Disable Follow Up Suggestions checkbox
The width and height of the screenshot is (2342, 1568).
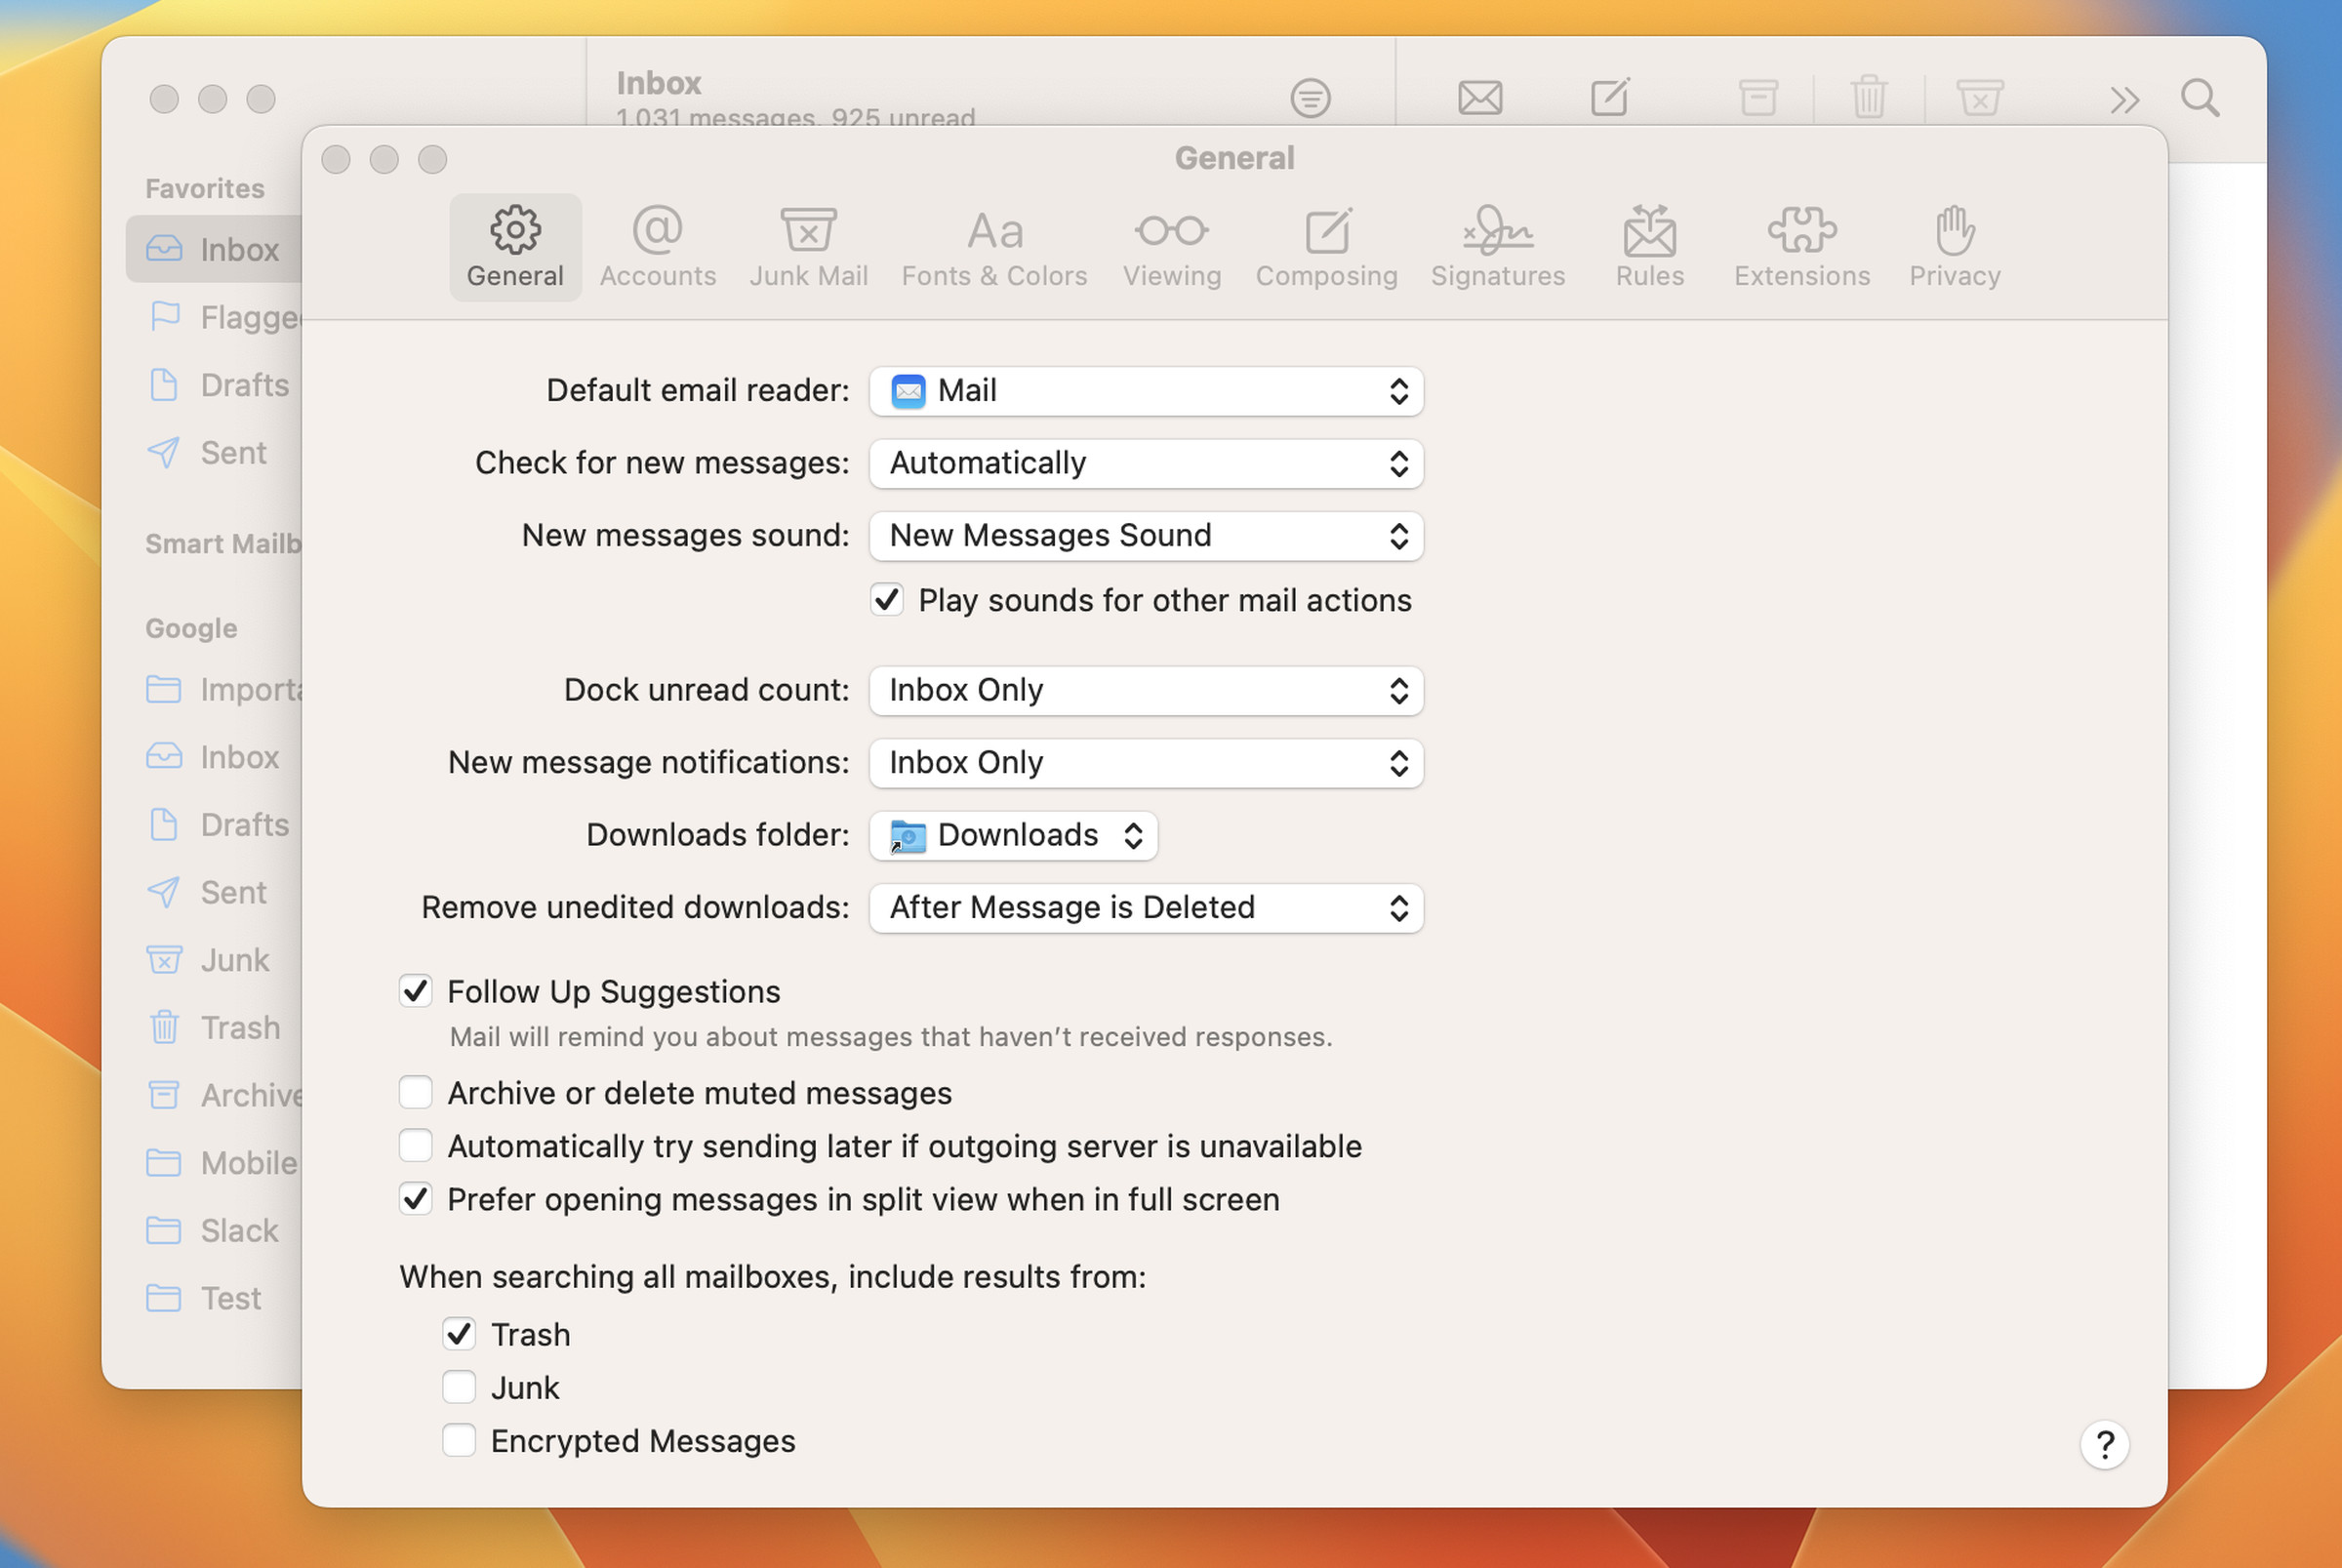click(416, 991)
